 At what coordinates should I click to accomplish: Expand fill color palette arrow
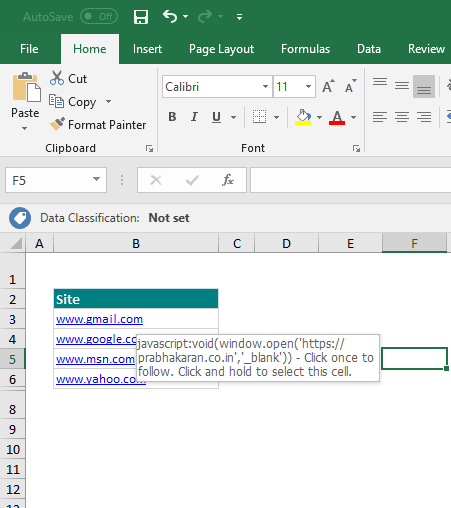click(x=319, y=117)
